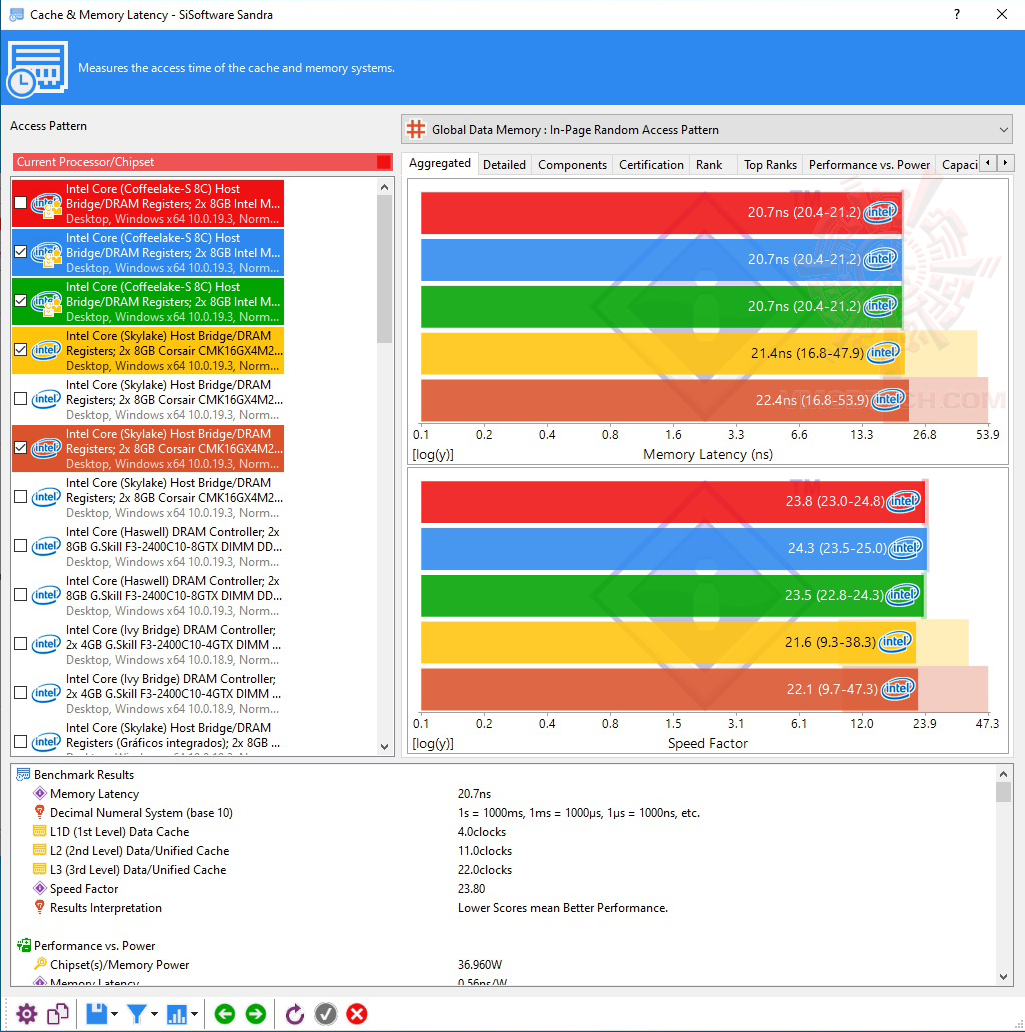
Task: Click the Results Interpretation lightbulb icon
Action: 39,907
